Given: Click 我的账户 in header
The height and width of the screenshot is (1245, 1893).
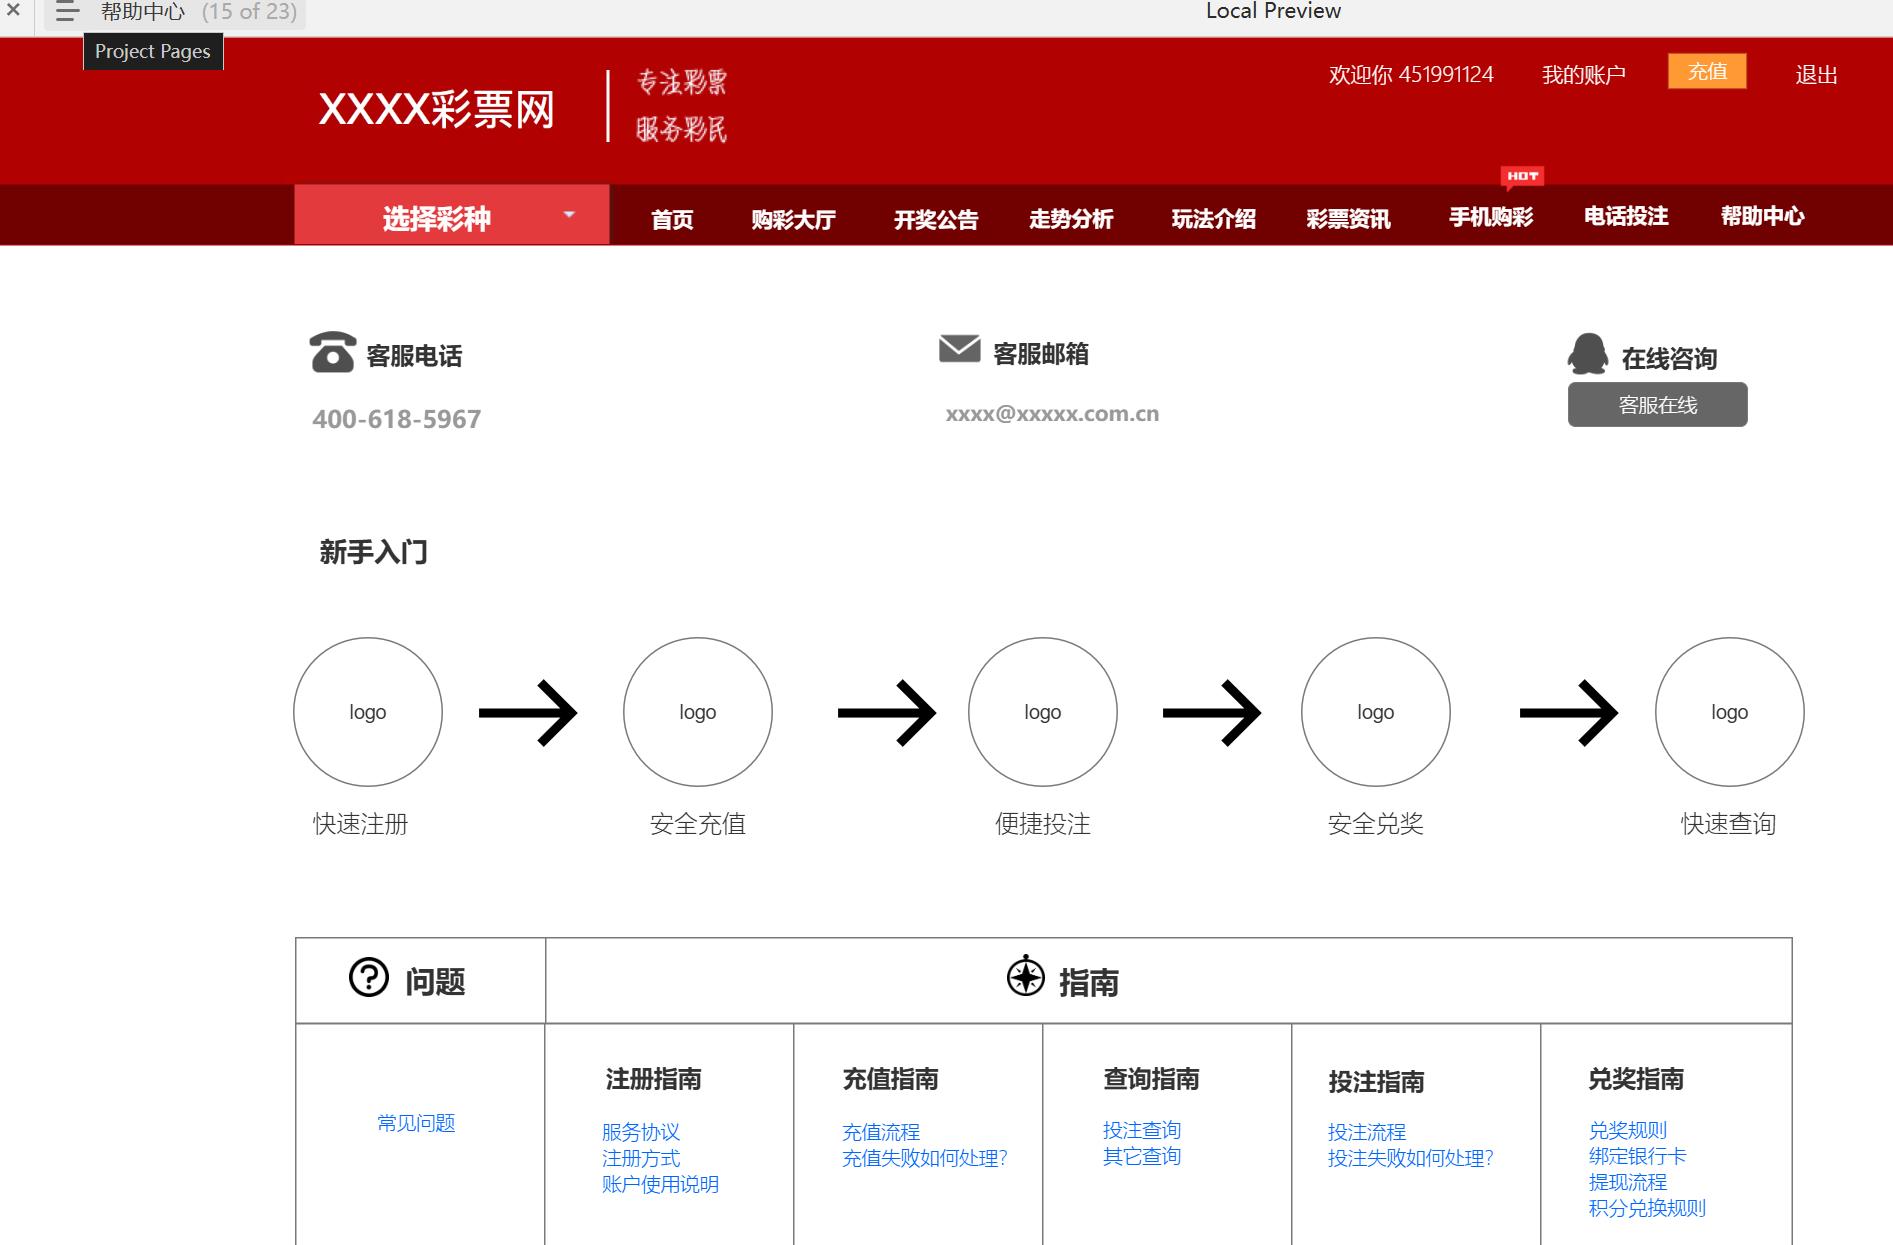Looking at the screenshot, I should pos(1583,75).
